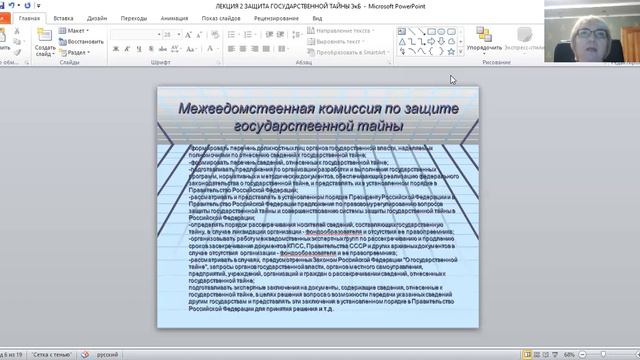
Task: Open the Показ слайдов ribbon tab
Action: pos(221,18)
